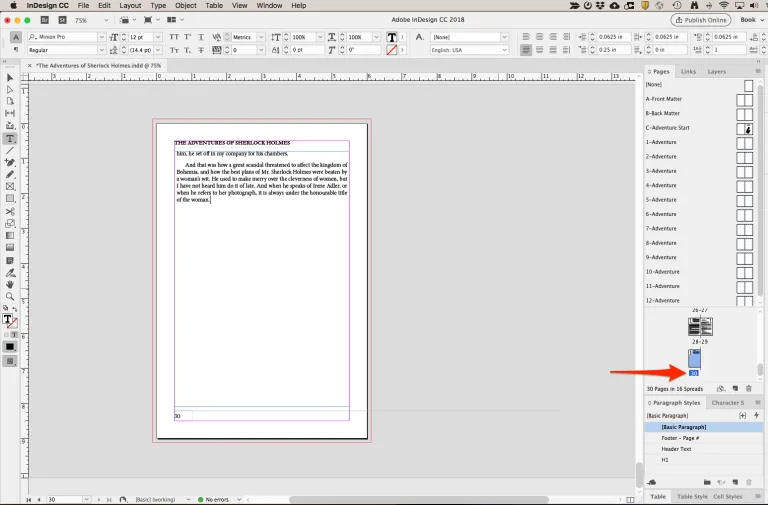
Task: Toggle Paragraph Formatting Controls pilcrow button
Action: tap(16, 50)
